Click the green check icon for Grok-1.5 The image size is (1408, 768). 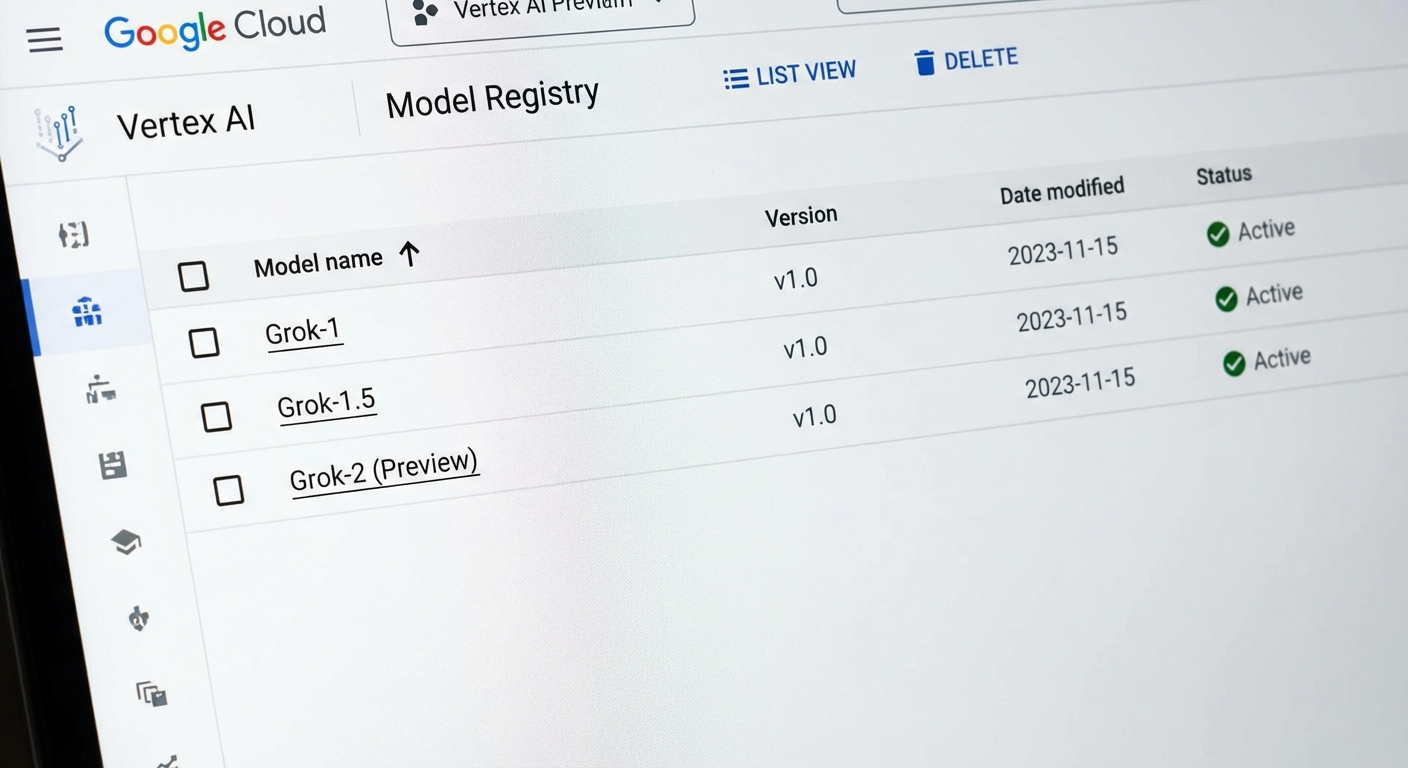click(x=1226, y=298)
